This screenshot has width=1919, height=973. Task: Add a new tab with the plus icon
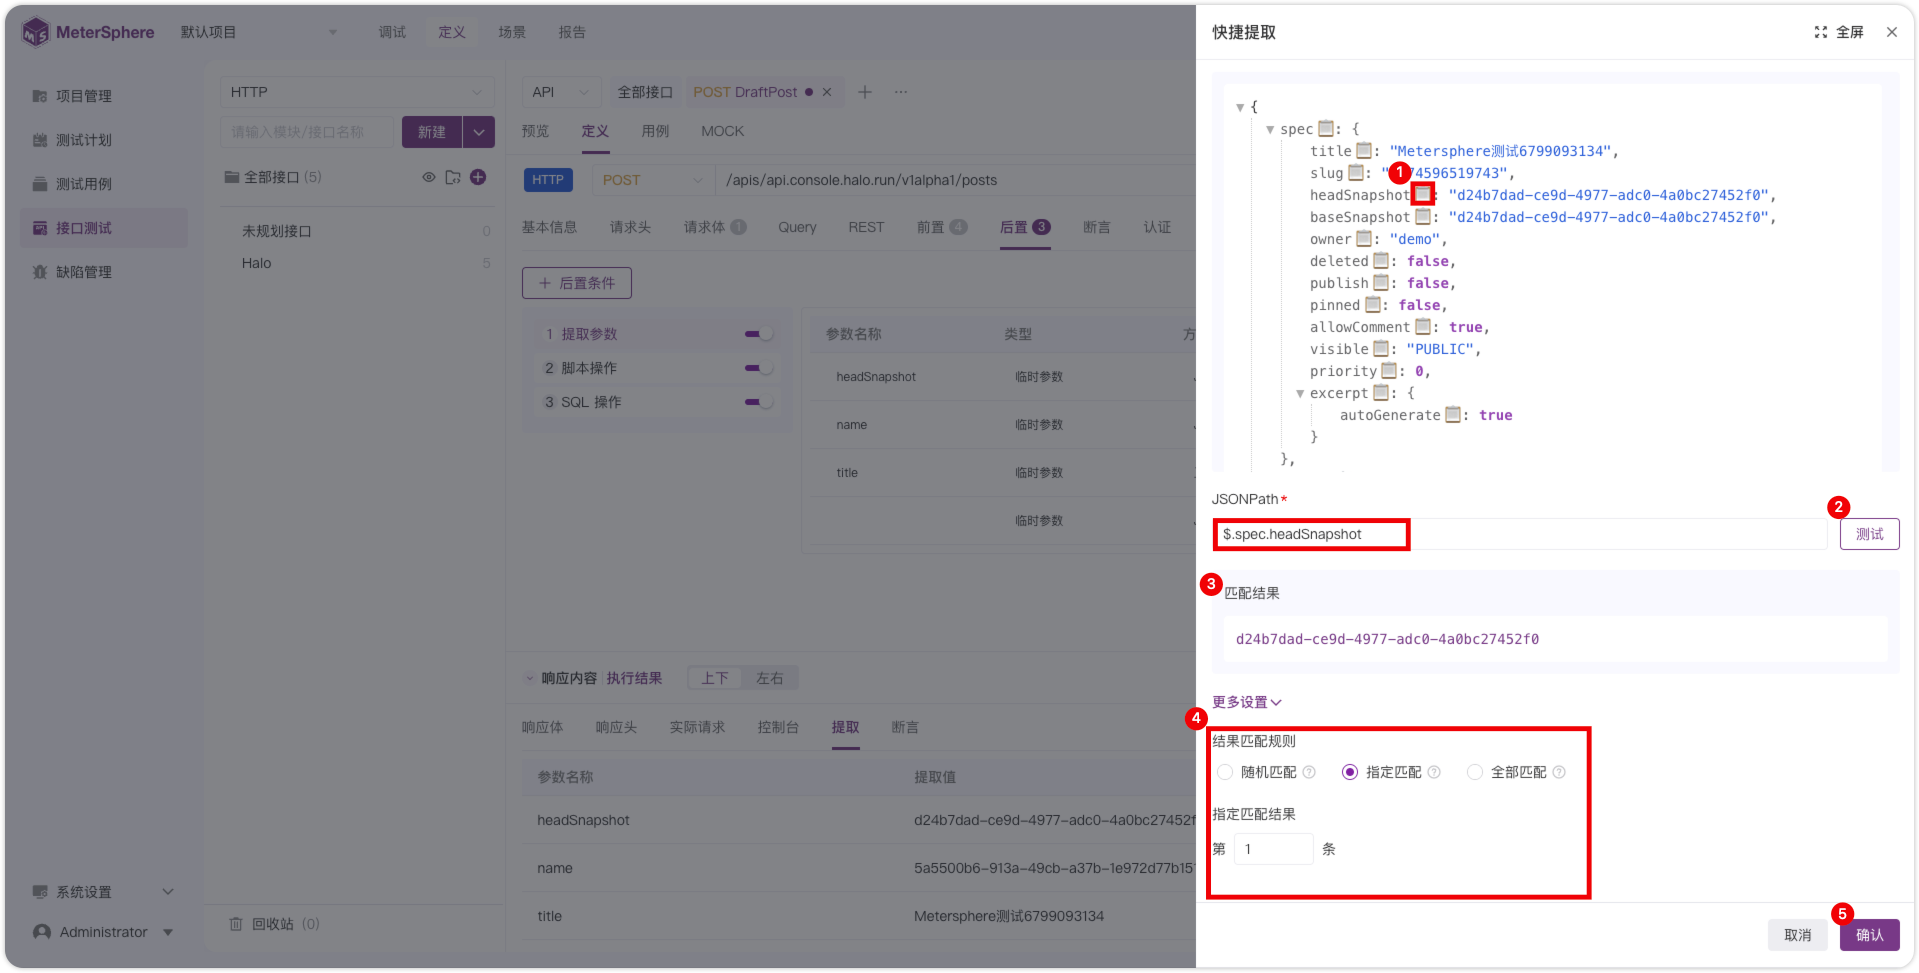click(865, 92)
